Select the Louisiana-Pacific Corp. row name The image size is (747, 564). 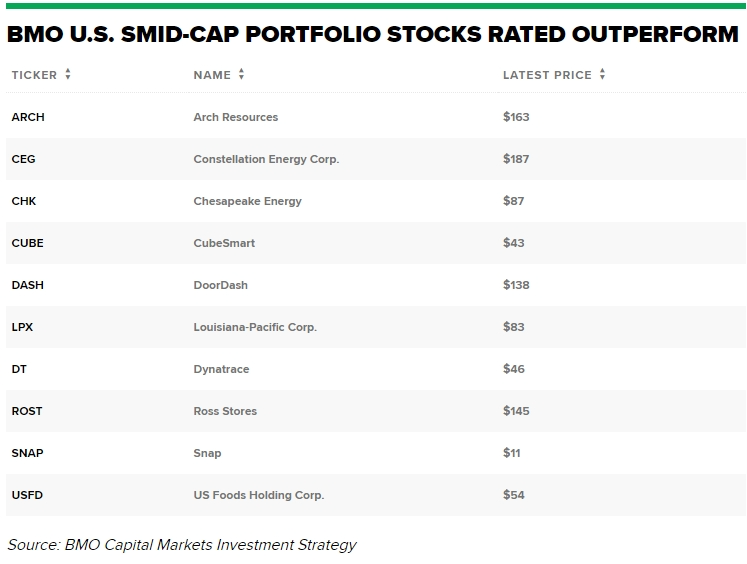[254, 327]
